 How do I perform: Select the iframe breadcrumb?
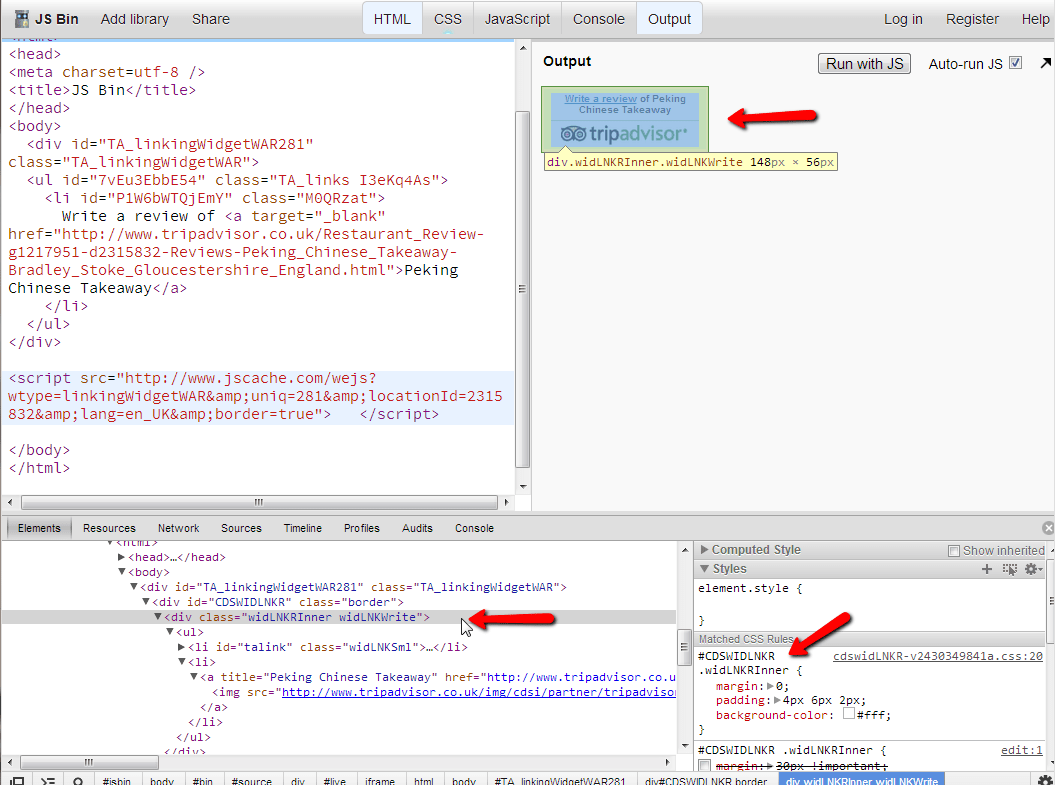point(379,781)
